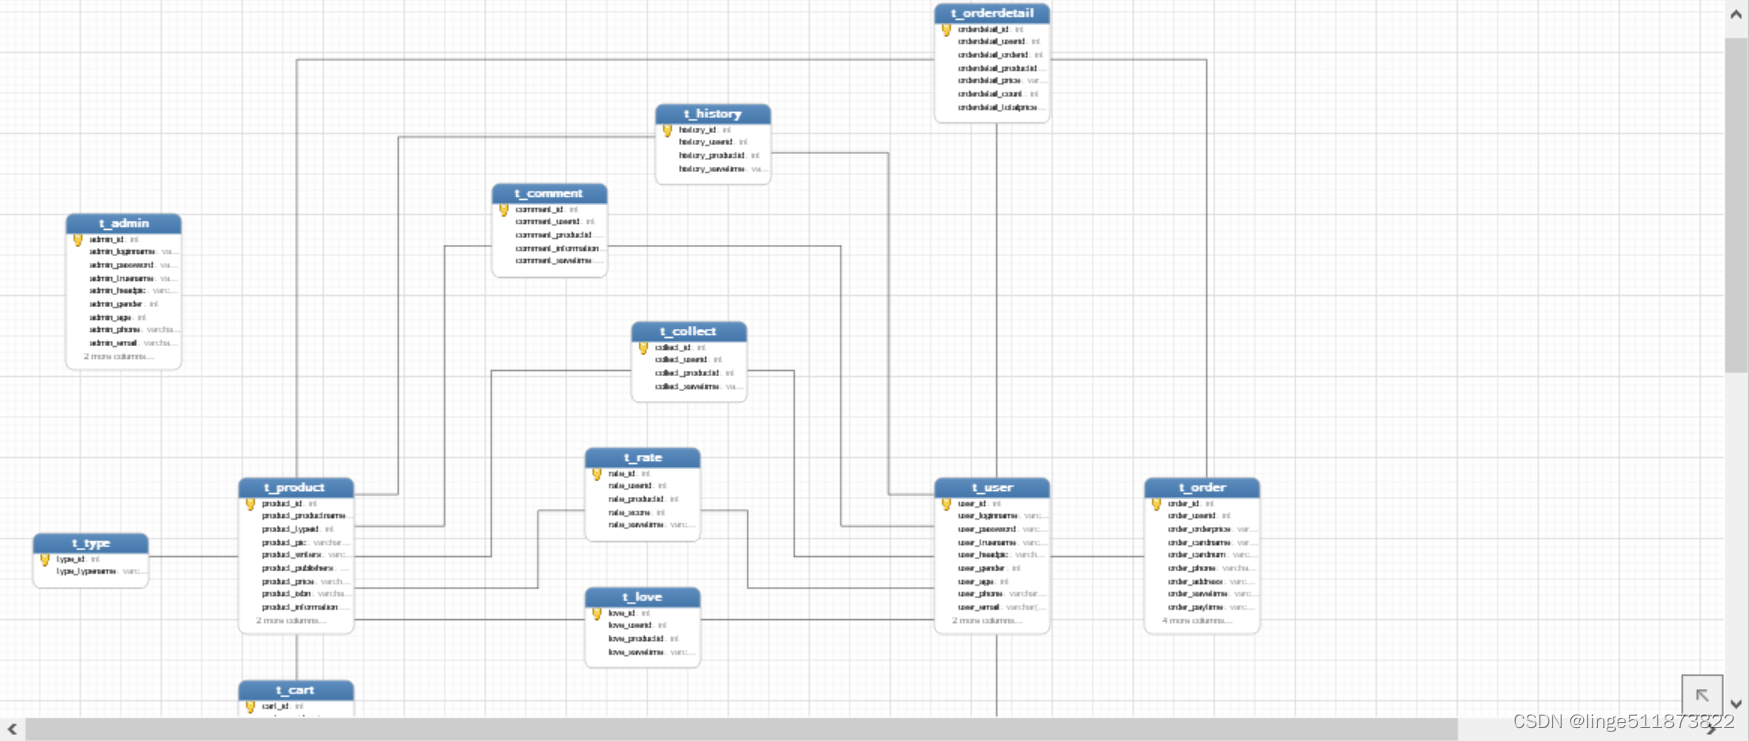Image resolution: width=1749 pixels, height=741 pixels.
Task: Click the primary key icon in t_admin
Action: click(78, 240)
